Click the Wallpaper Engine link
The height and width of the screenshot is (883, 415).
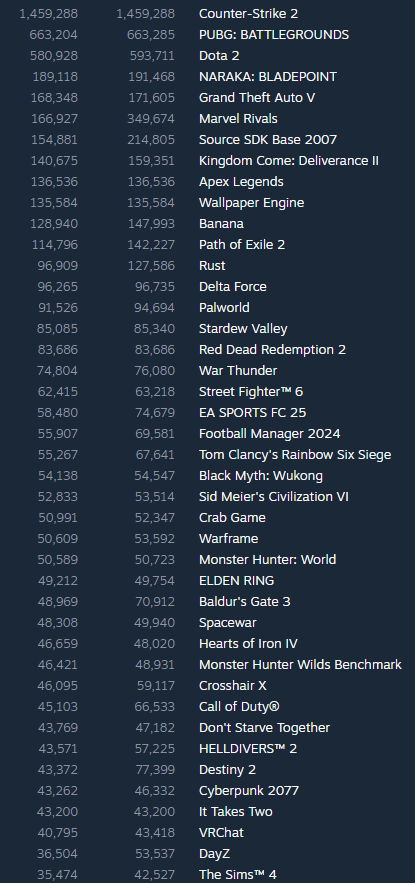(x=251, y=203)
